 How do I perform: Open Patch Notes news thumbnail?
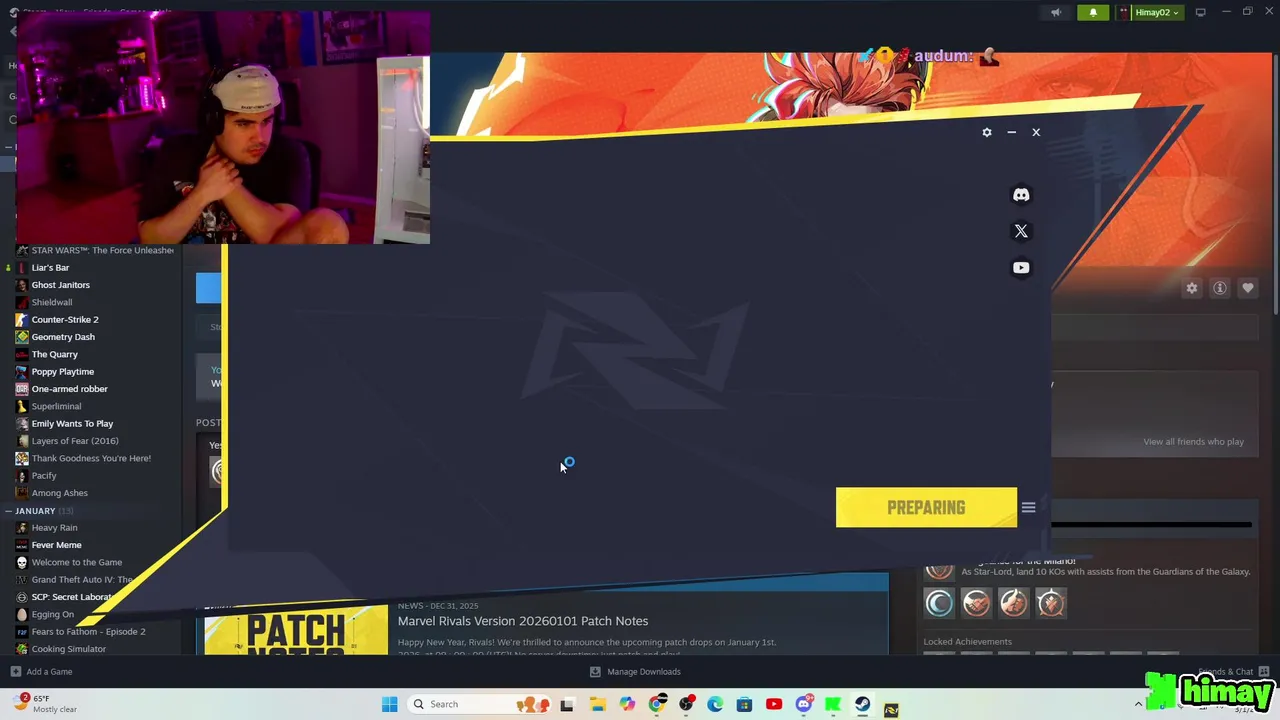click(296, 630)
